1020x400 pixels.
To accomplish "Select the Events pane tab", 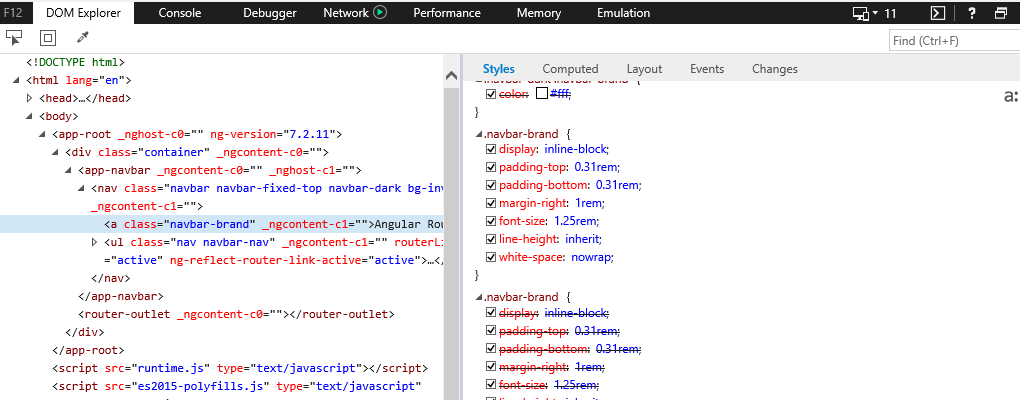I will pos(707,69).
